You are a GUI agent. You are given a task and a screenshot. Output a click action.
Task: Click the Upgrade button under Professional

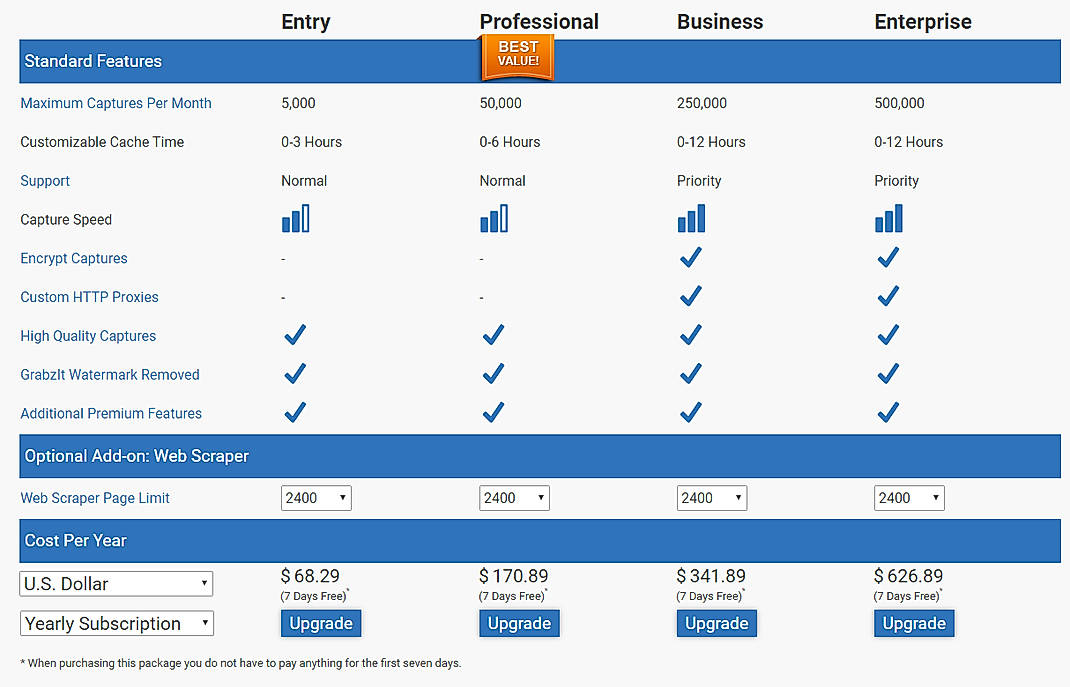pyautogui.click(x=519, y=623)
